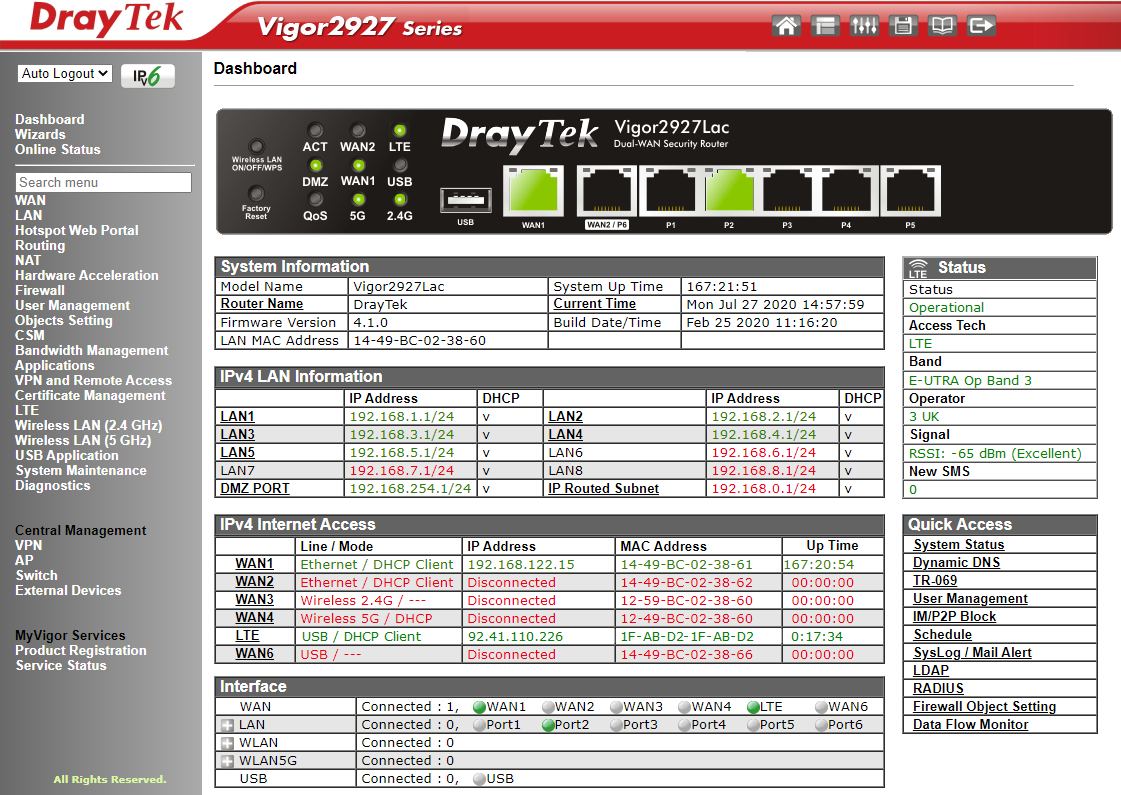
Task: Open VPN and Remote Access menu
Action: (x=93, y=380)
